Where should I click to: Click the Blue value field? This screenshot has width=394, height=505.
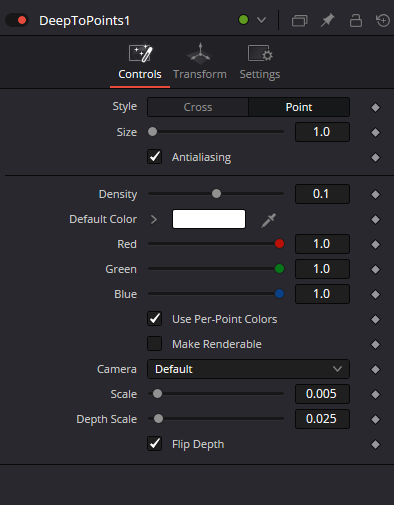click(x=322, y=294)
